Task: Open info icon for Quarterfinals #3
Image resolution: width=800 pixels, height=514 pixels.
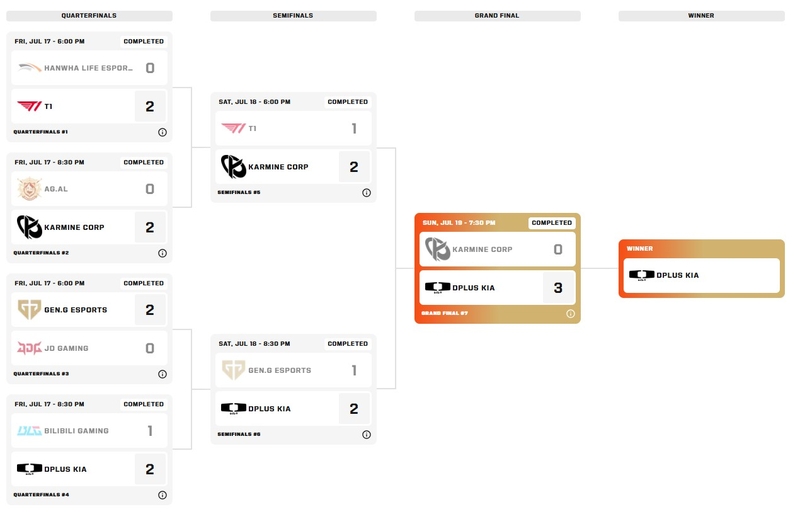Action: [162, 374]
